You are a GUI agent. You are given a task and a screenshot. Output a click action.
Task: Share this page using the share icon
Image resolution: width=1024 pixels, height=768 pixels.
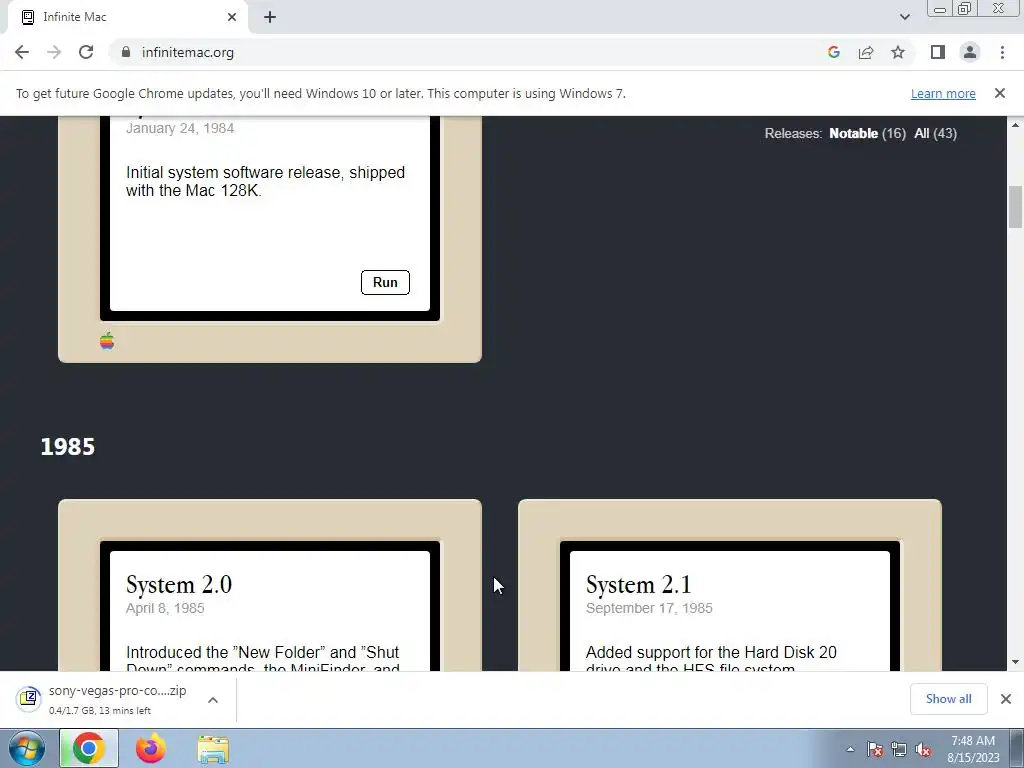click(x=866, y=52)
